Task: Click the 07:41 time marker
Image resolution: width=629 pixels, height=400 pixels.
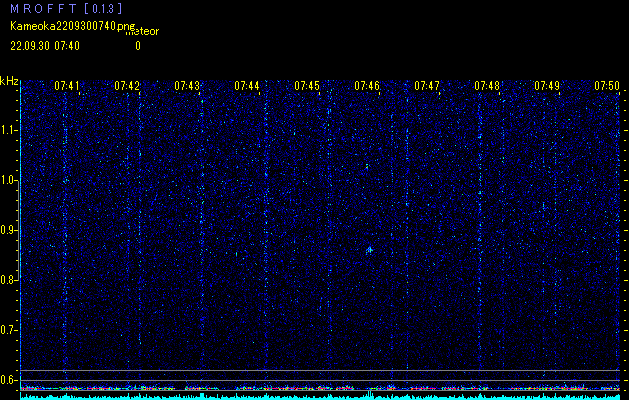Action: (67, 85)
